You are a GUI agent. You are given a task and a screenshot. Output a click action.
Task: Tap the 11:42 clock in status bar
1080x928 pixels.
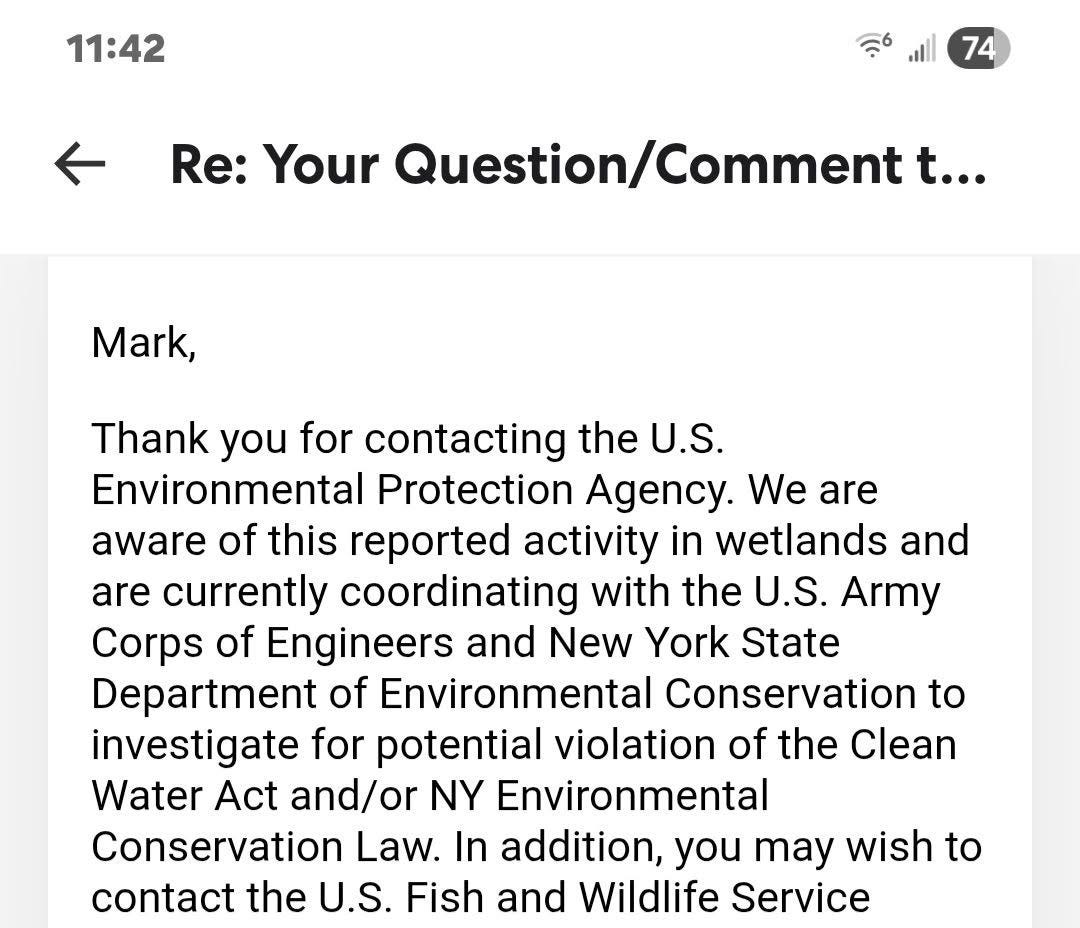pos(116,49)
